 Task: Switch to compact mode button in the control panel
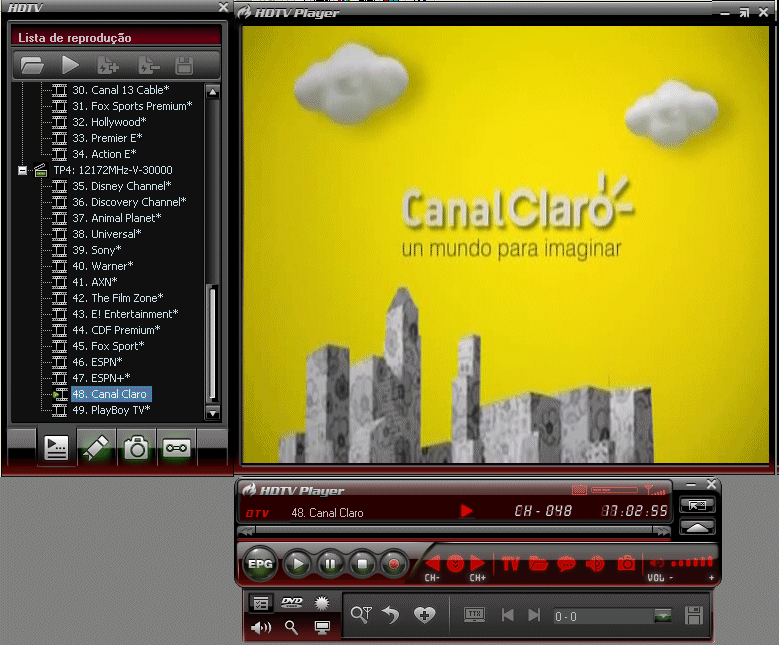(x=697, y=506)
